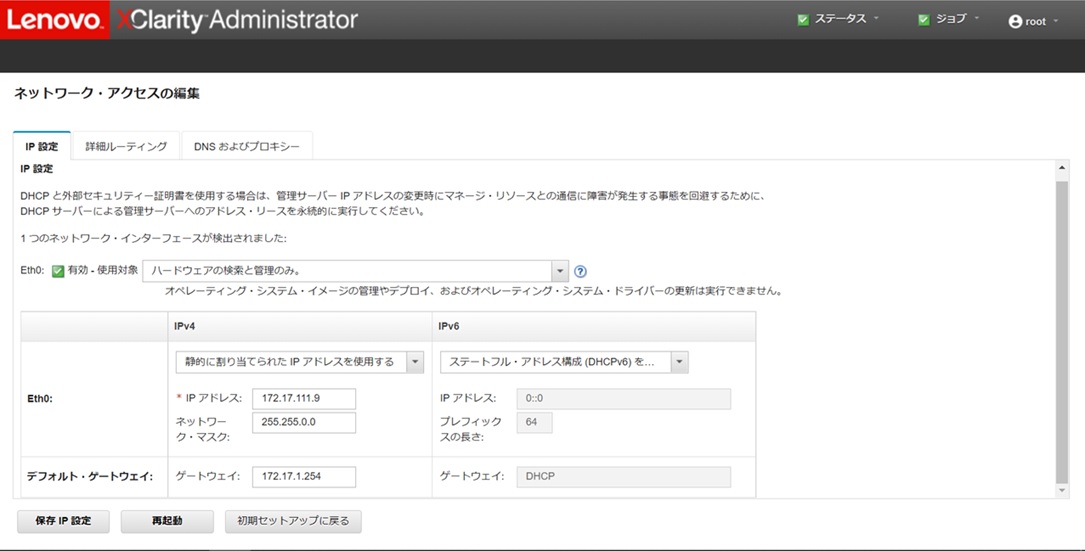Click the 再起動 button

tap(167, 521)
